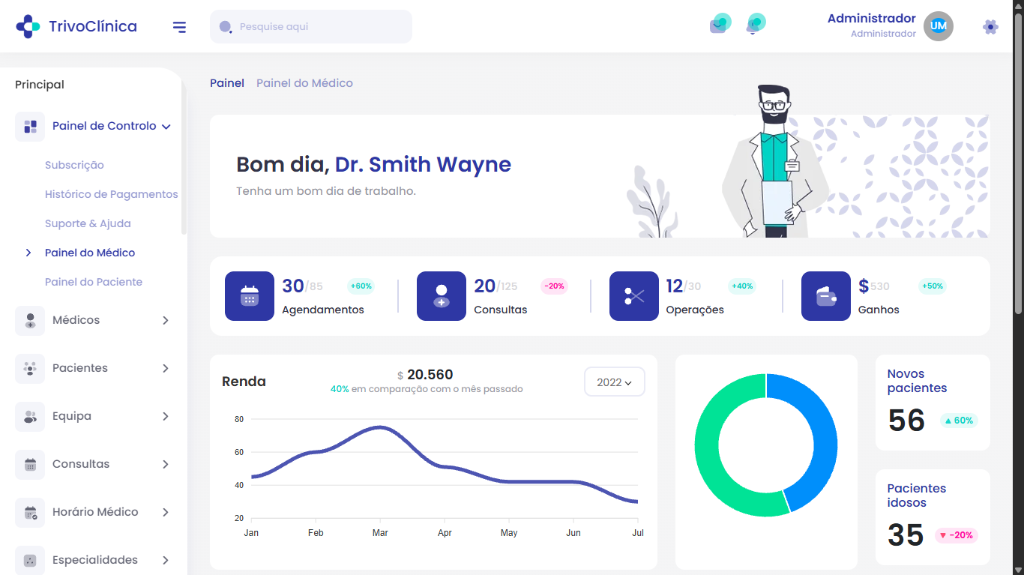Click the Horário Médico sidebar label
The height and width of the screenshot is (575, 1024).
[x=95, y=512]
